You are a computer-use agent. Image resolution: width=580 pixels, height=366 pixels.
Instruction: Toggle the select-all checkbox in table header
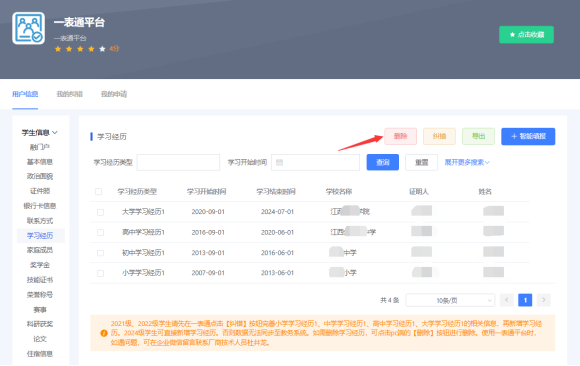click(98, 192)
